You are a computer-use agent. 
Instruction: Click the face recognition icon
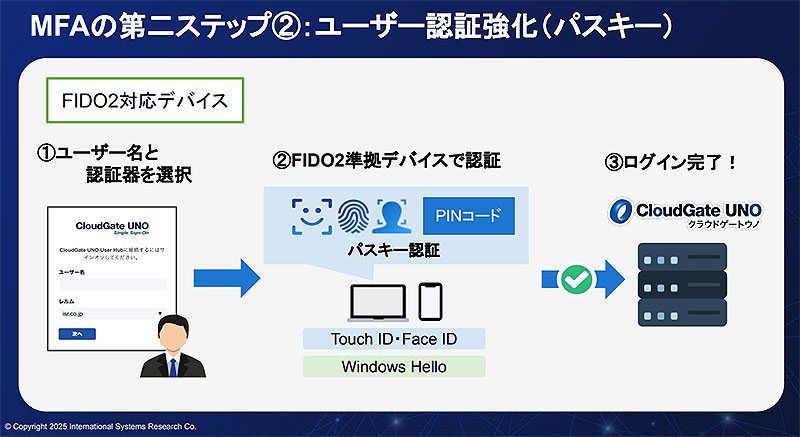tap(310, 215)
